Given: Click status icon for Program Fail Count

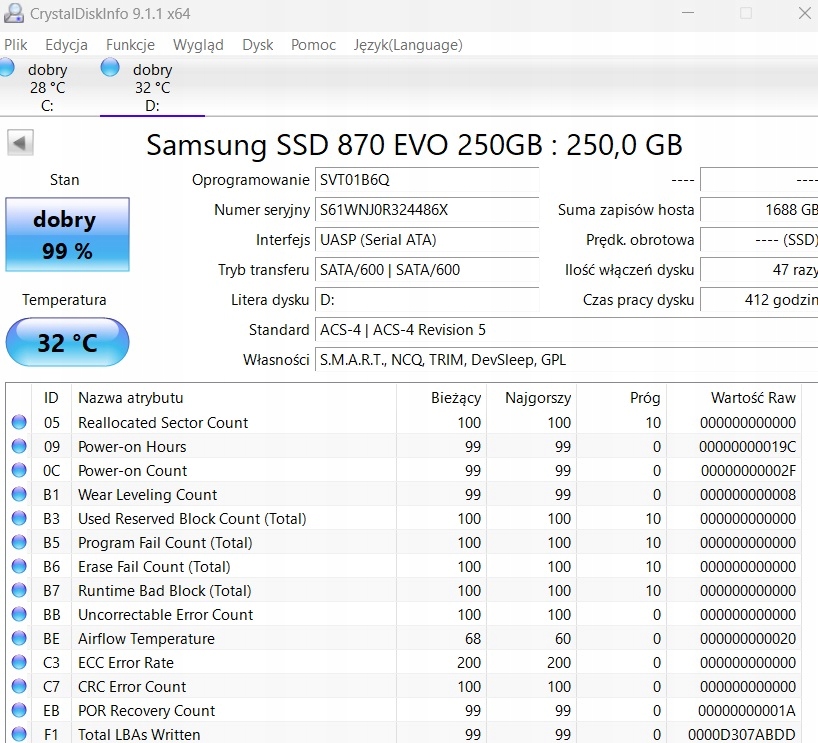Looking at the screenshot, I should 19,542.
